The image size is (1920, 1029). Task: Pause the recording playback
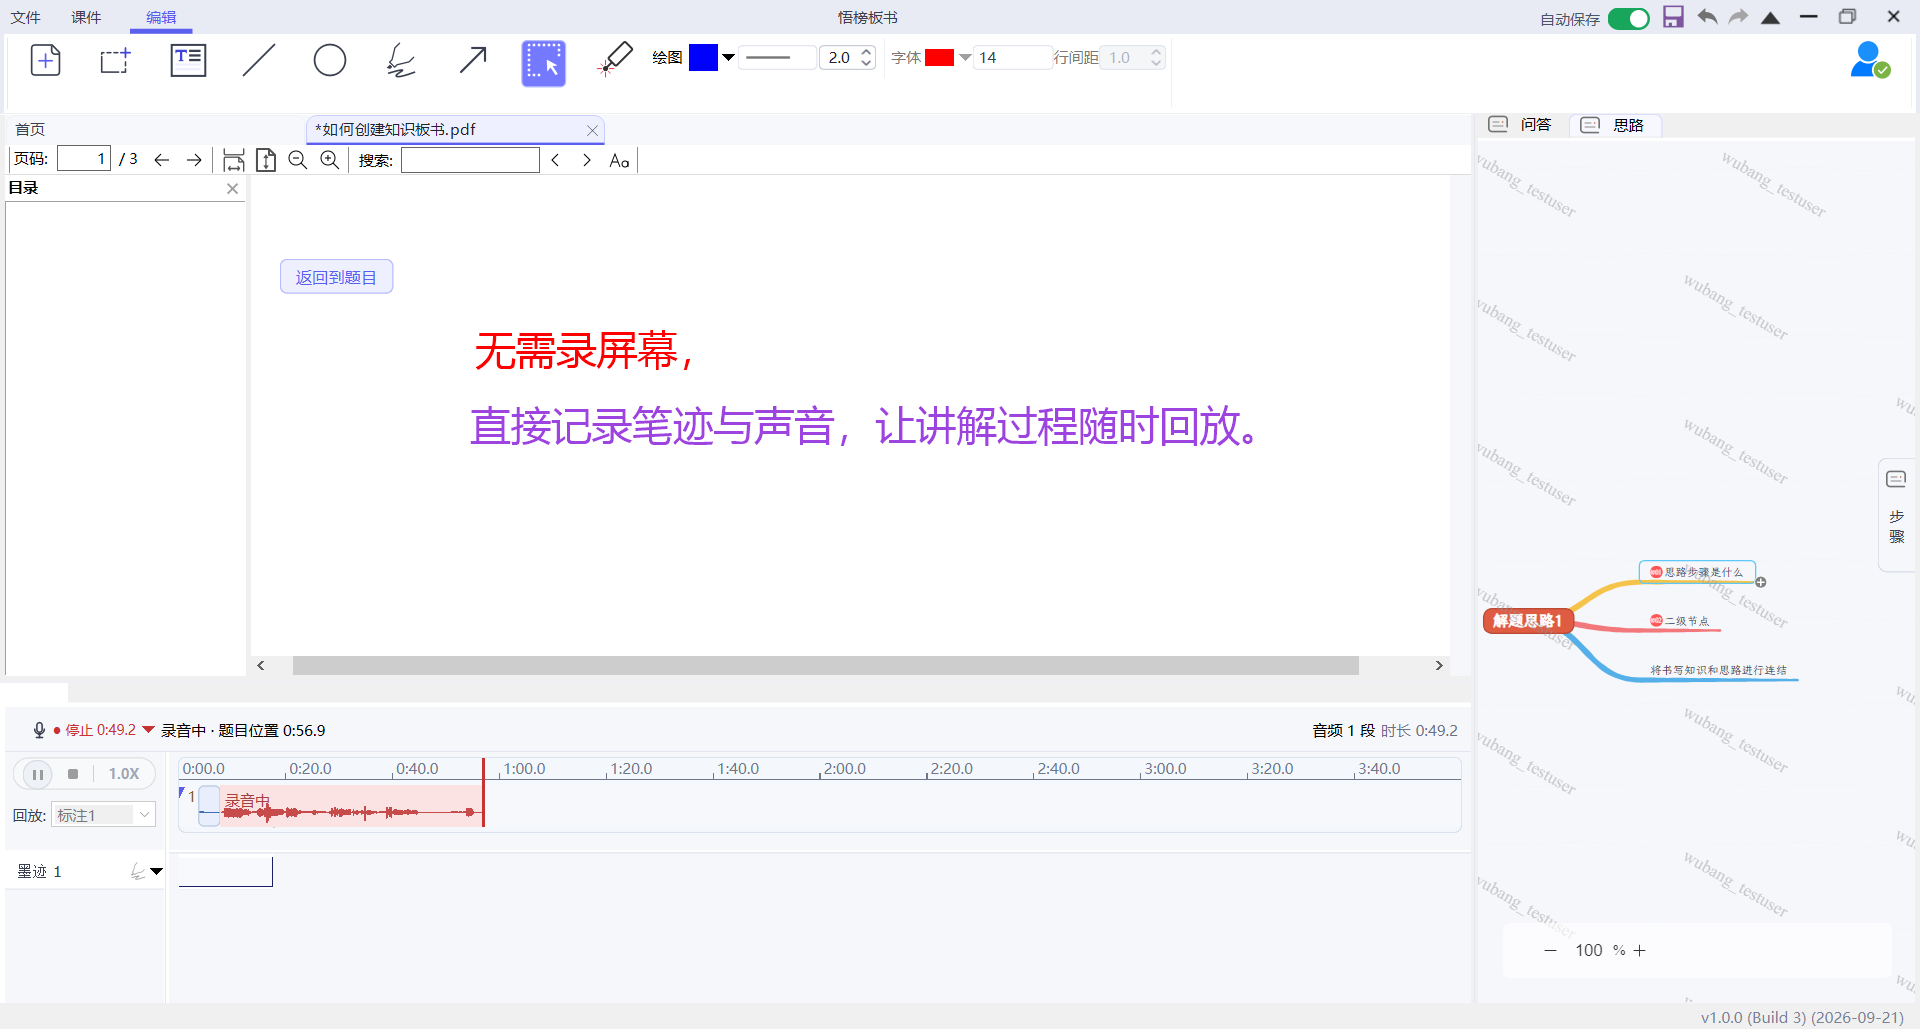point(38,774)
